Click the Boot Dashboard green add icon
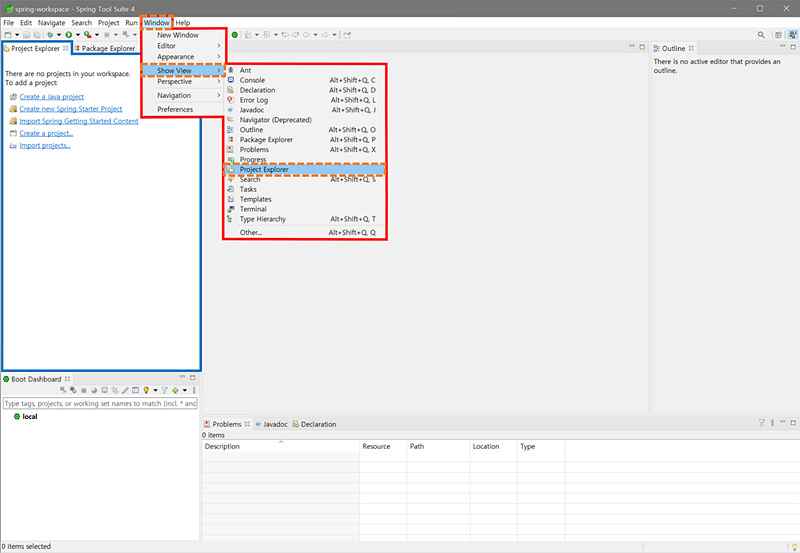800x553 pixels. [175, 390]
